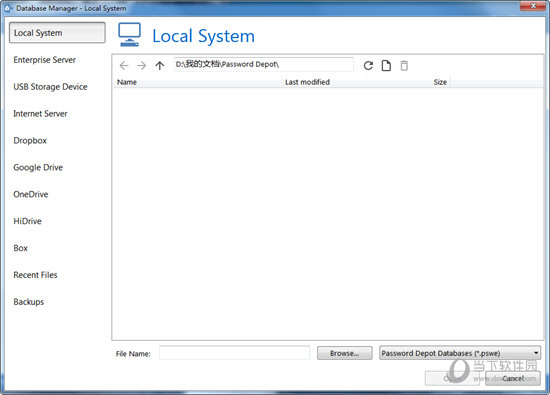Viewport: 550px width, 395px height.
Task: Sort files by Last modified column
Action: (x=323, y=82)
